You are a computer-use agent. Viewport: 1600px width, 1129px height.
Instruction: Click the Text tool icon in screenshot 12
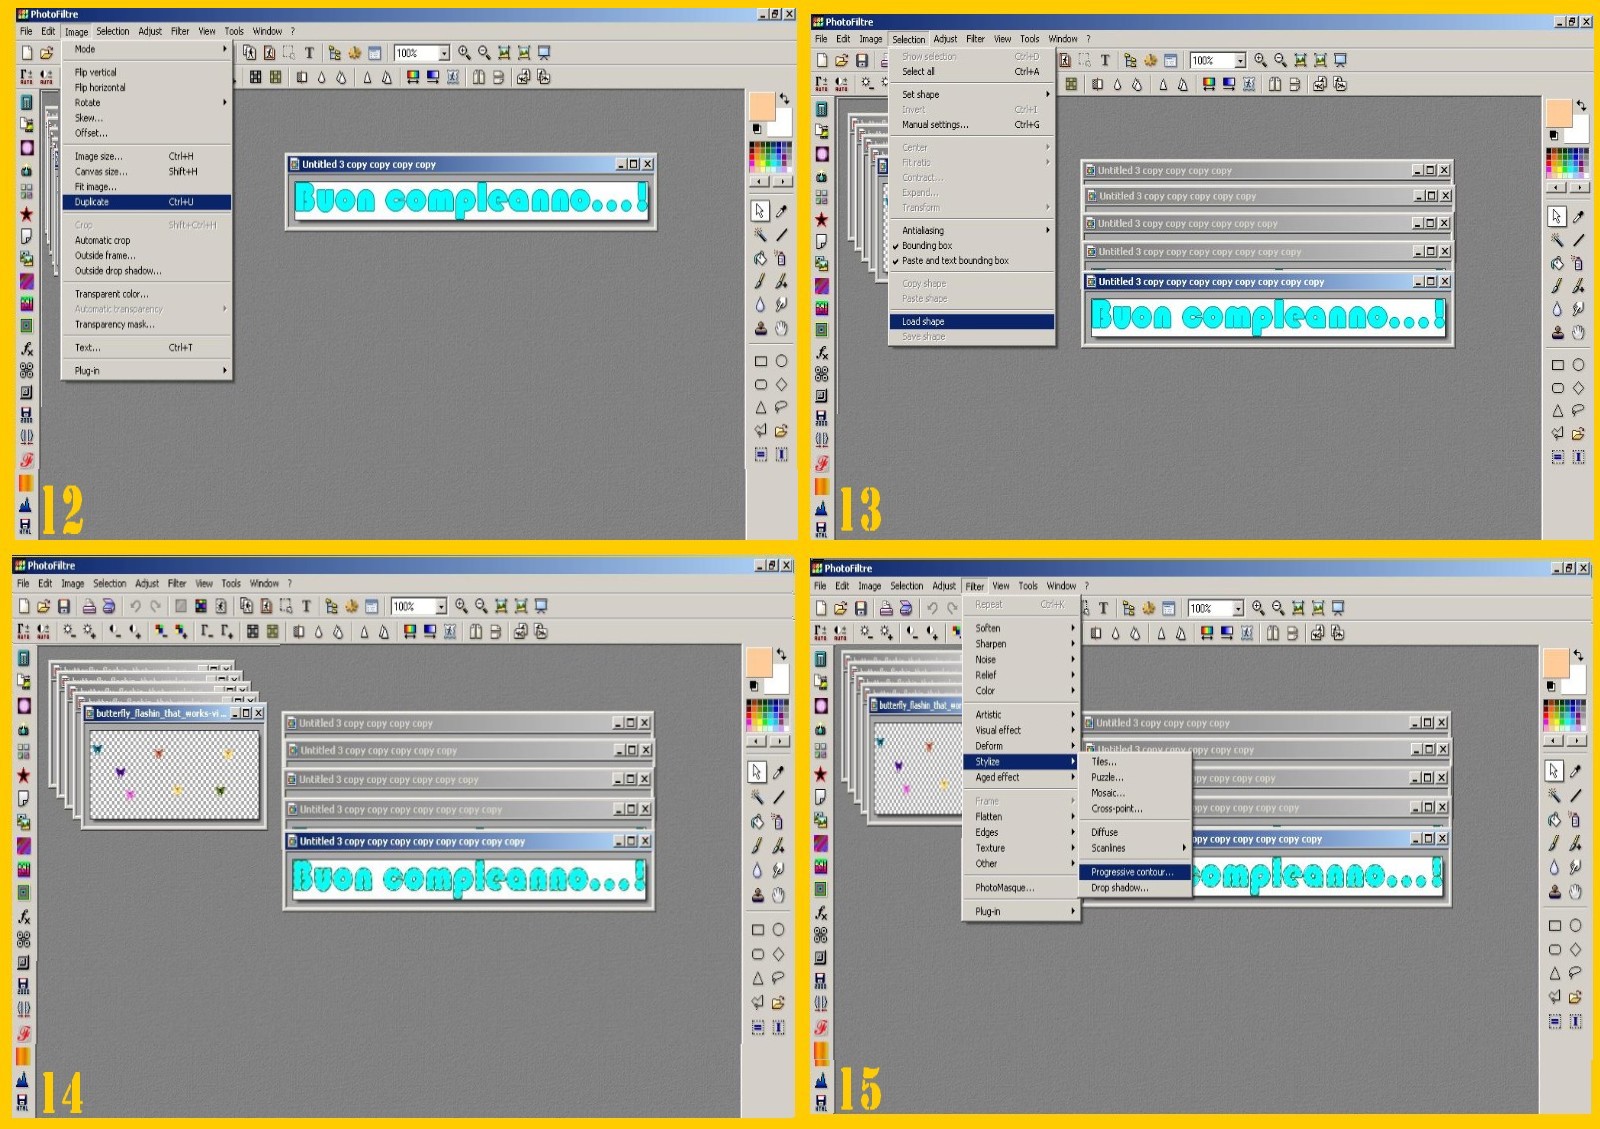(x=309, y=53)
